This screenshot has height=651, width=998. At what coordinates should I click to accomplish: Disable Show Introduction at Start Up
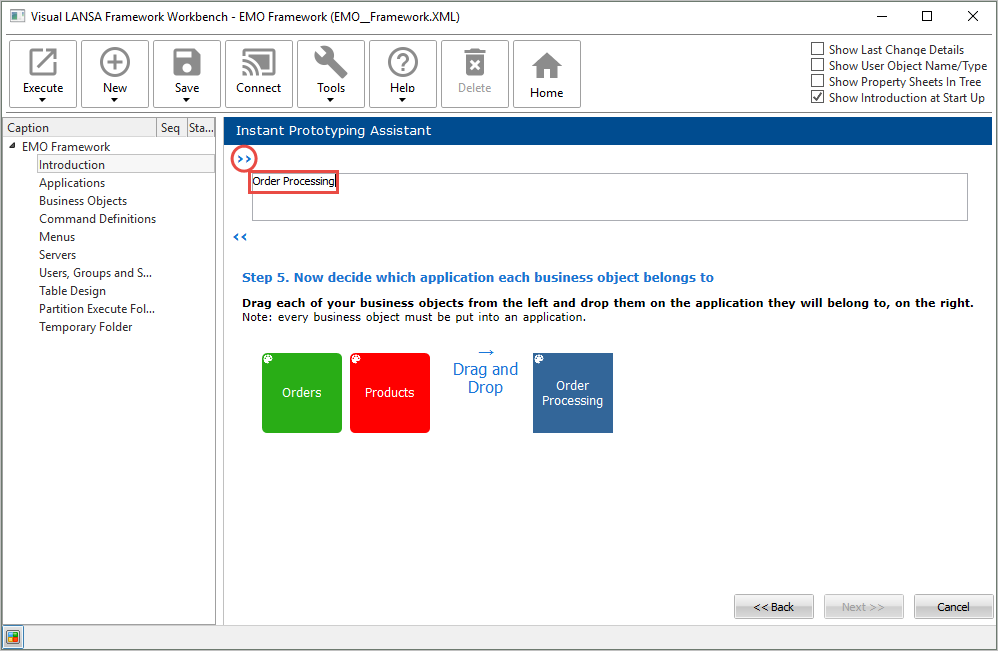[x=817, y=97]
